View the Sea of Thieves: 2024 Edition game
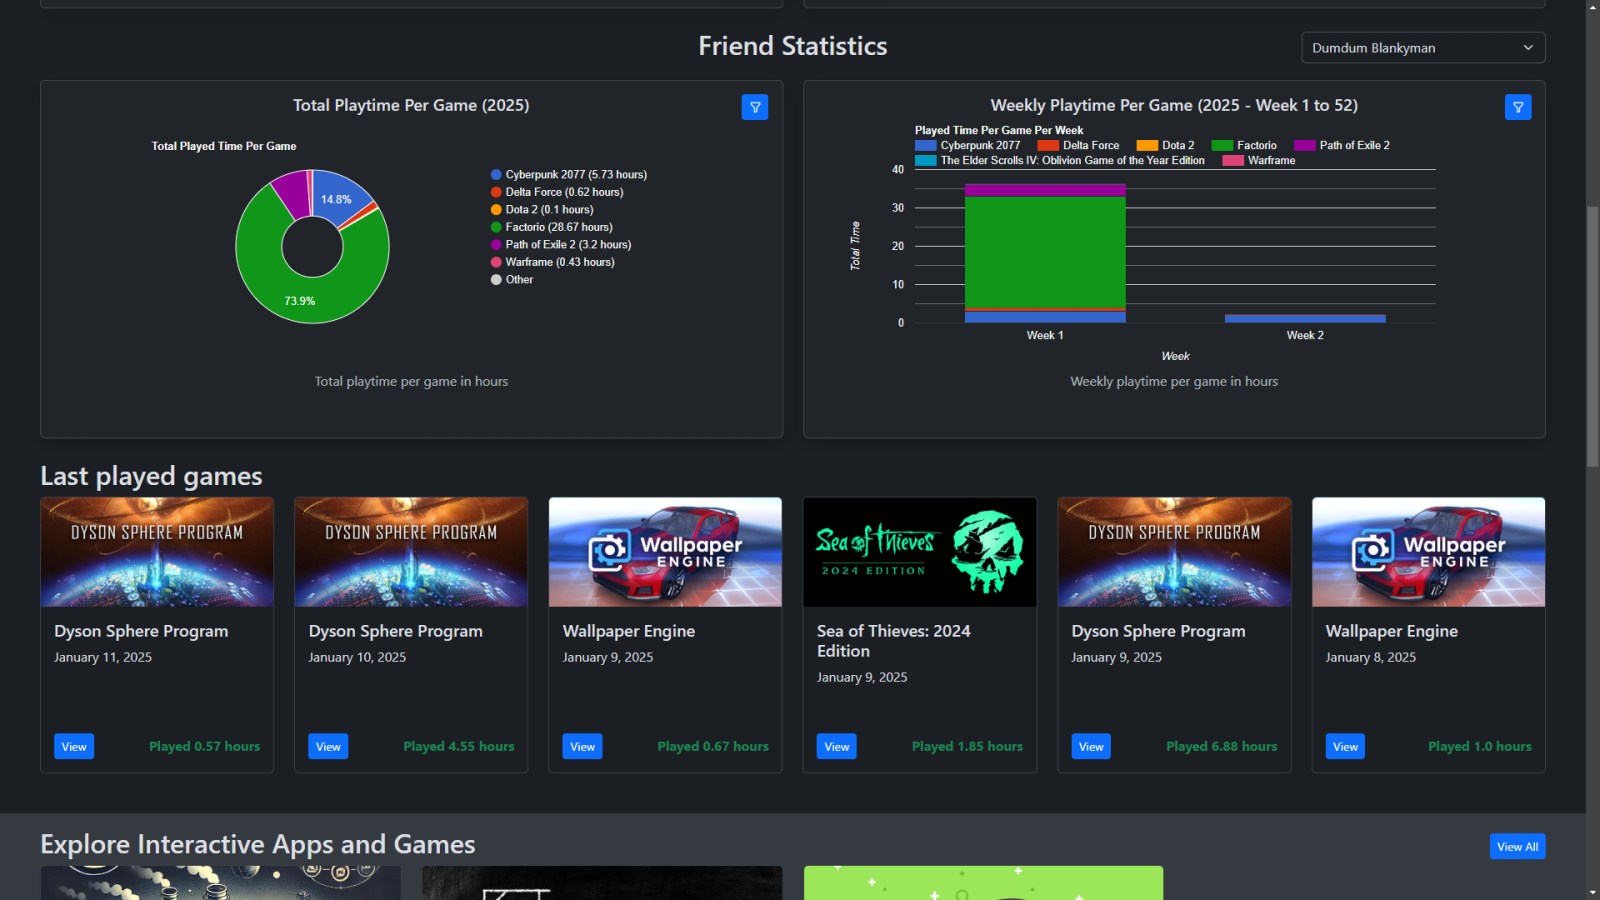Viewport: 1600px width, 900px height. pyautogui.click(x=836, y=746)
